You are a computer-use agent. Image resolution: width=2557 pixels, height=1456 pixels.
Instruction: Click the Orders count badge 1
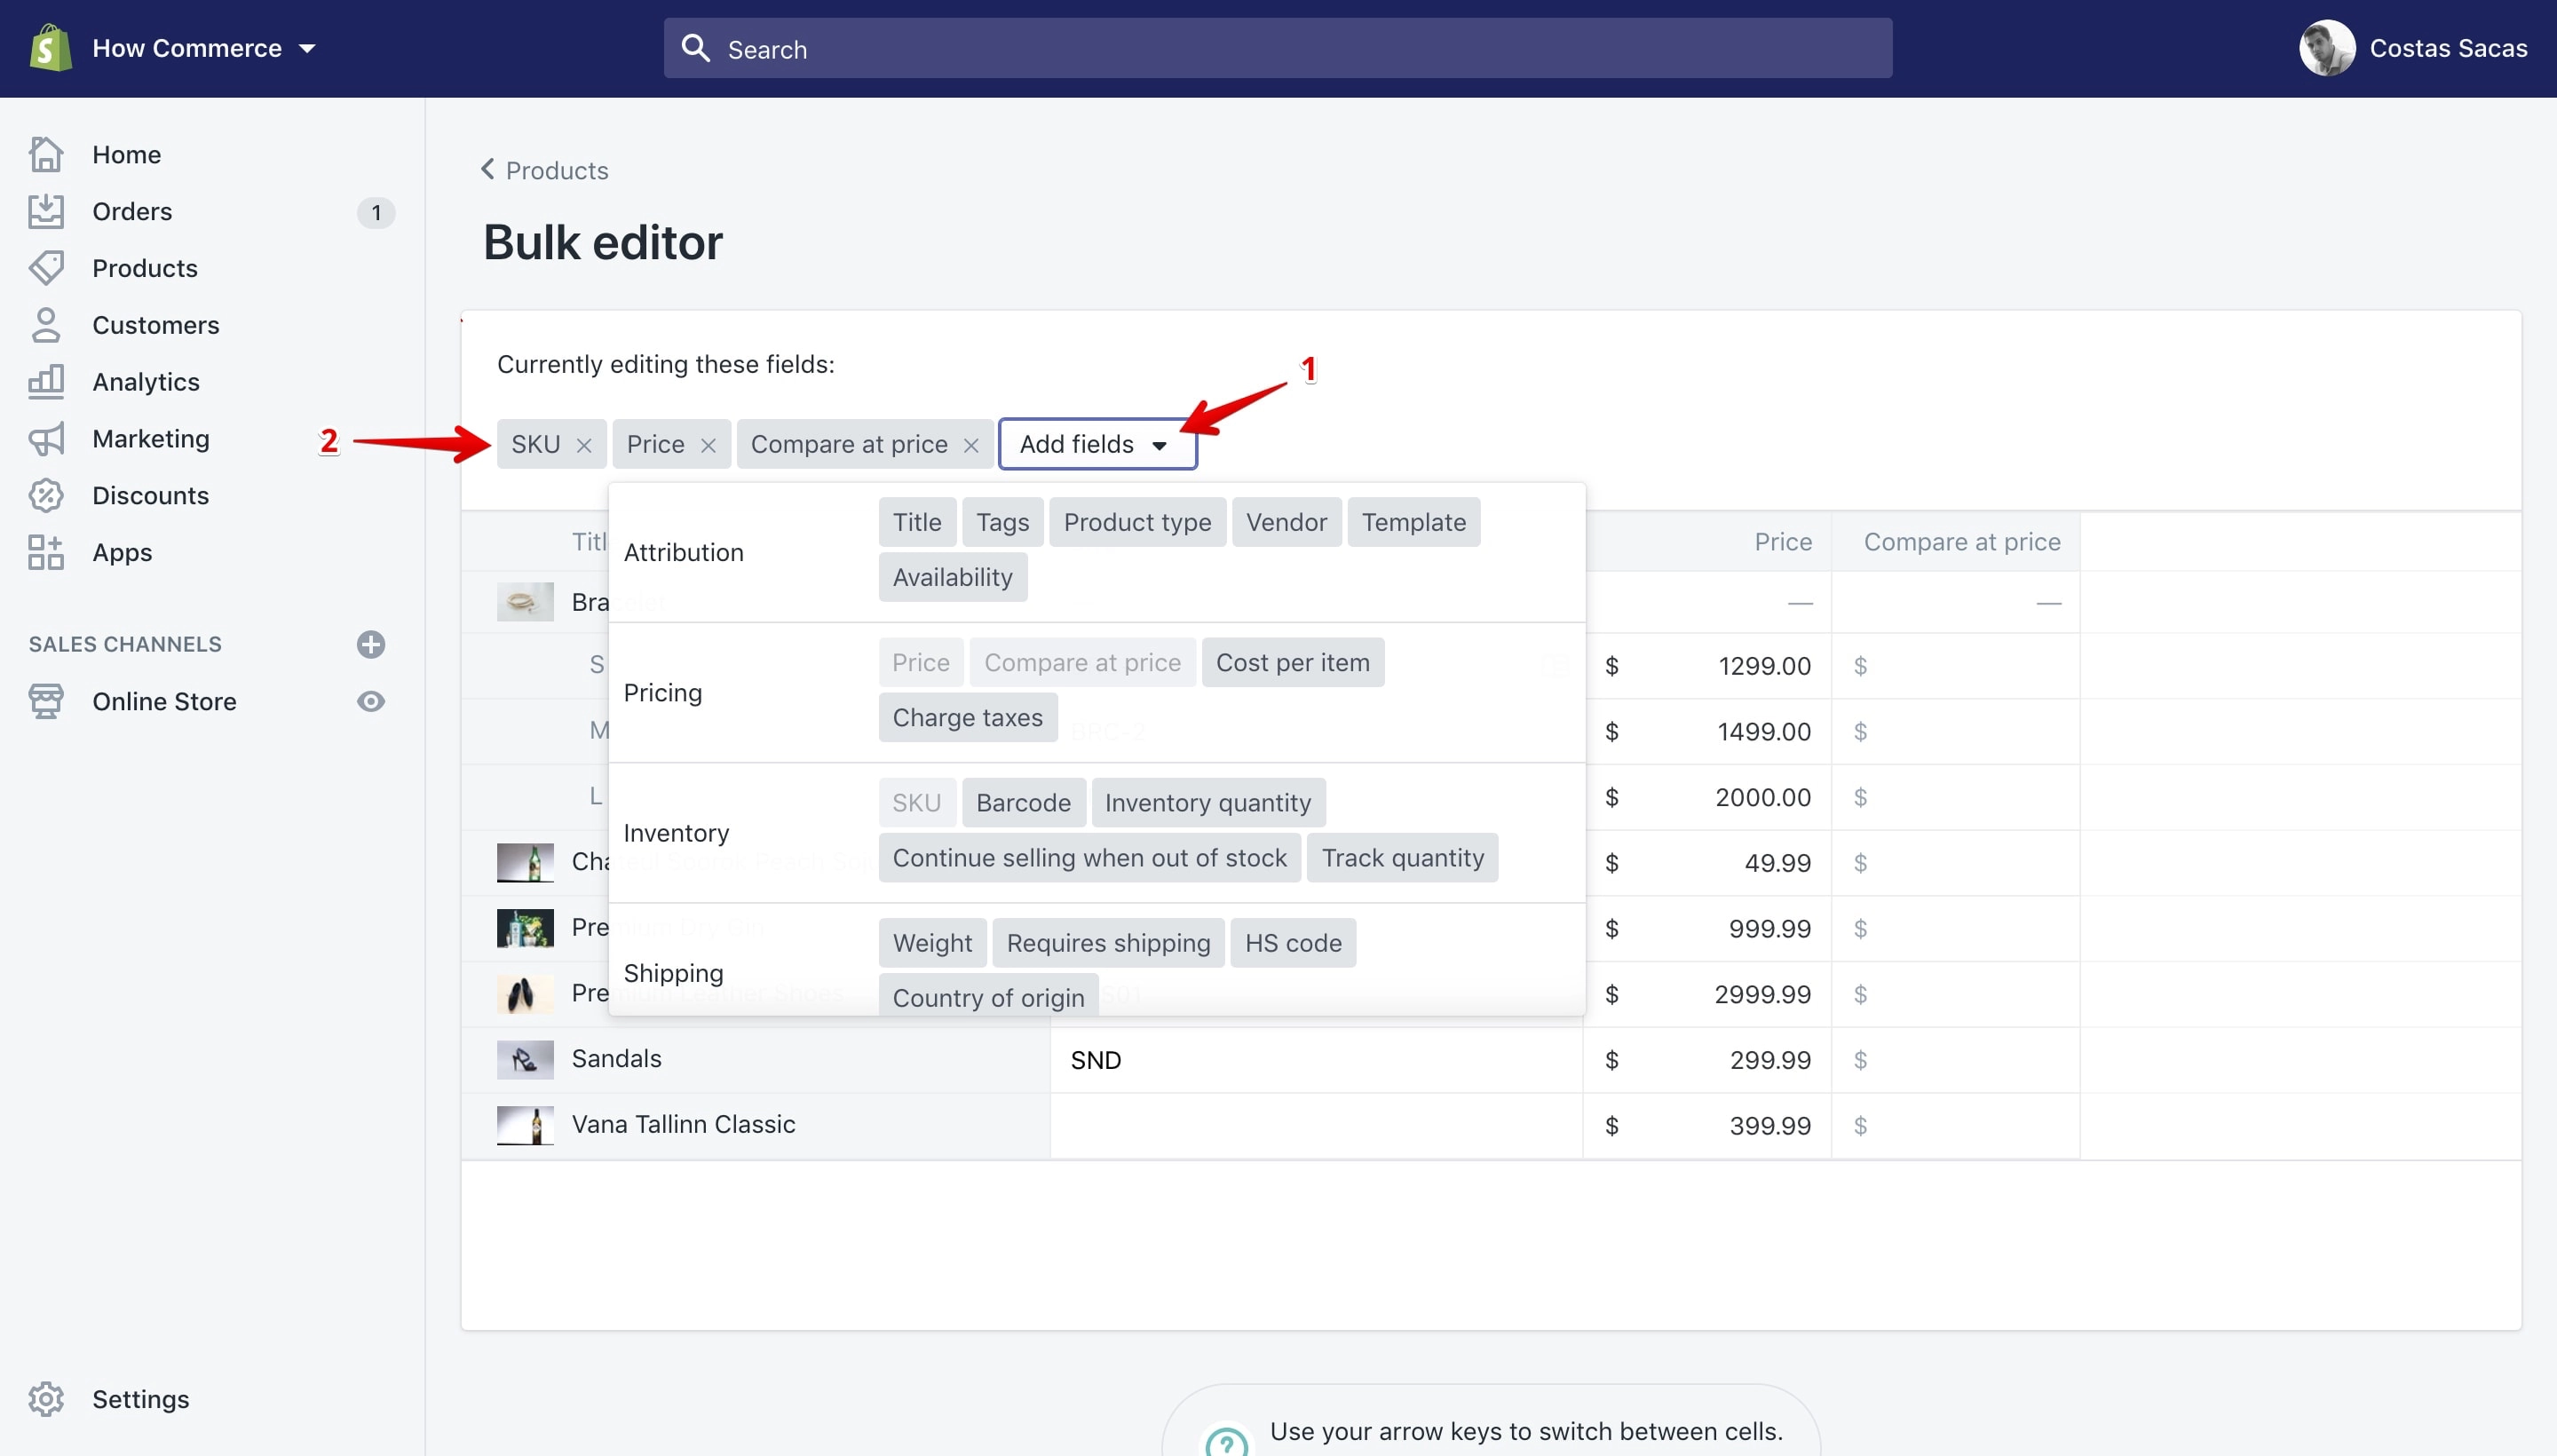[376, 212]
